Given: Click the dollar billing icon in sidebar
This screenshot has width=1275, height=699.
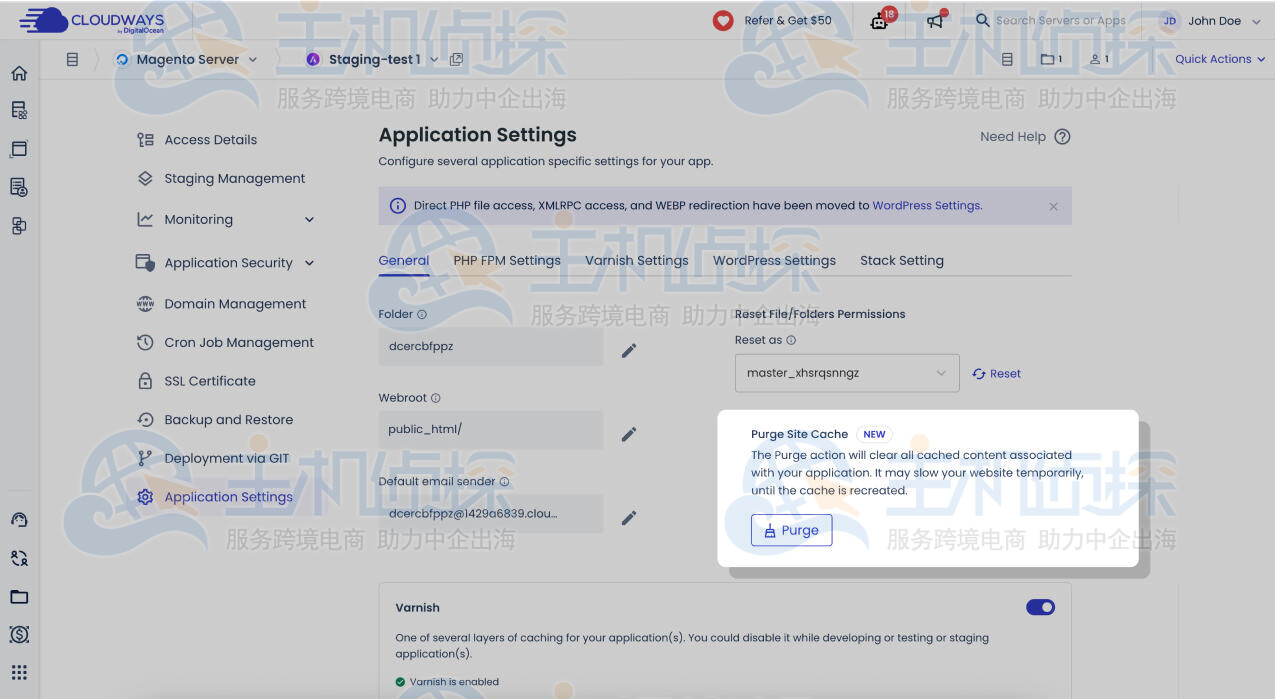Looking at the screenshot, I should click(x=19, y=634).
